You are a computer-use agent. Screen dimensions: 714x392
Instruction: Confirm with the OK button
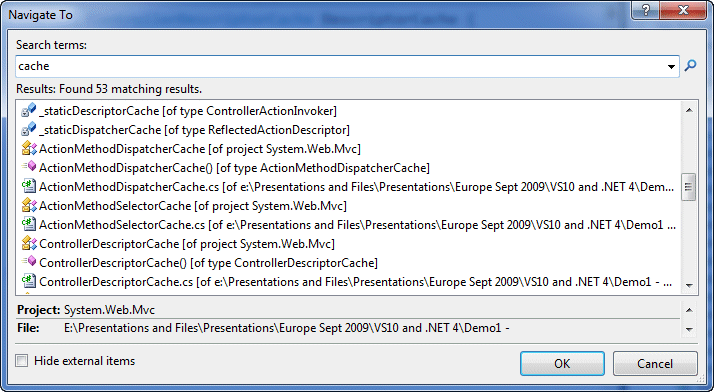(562, 363)
